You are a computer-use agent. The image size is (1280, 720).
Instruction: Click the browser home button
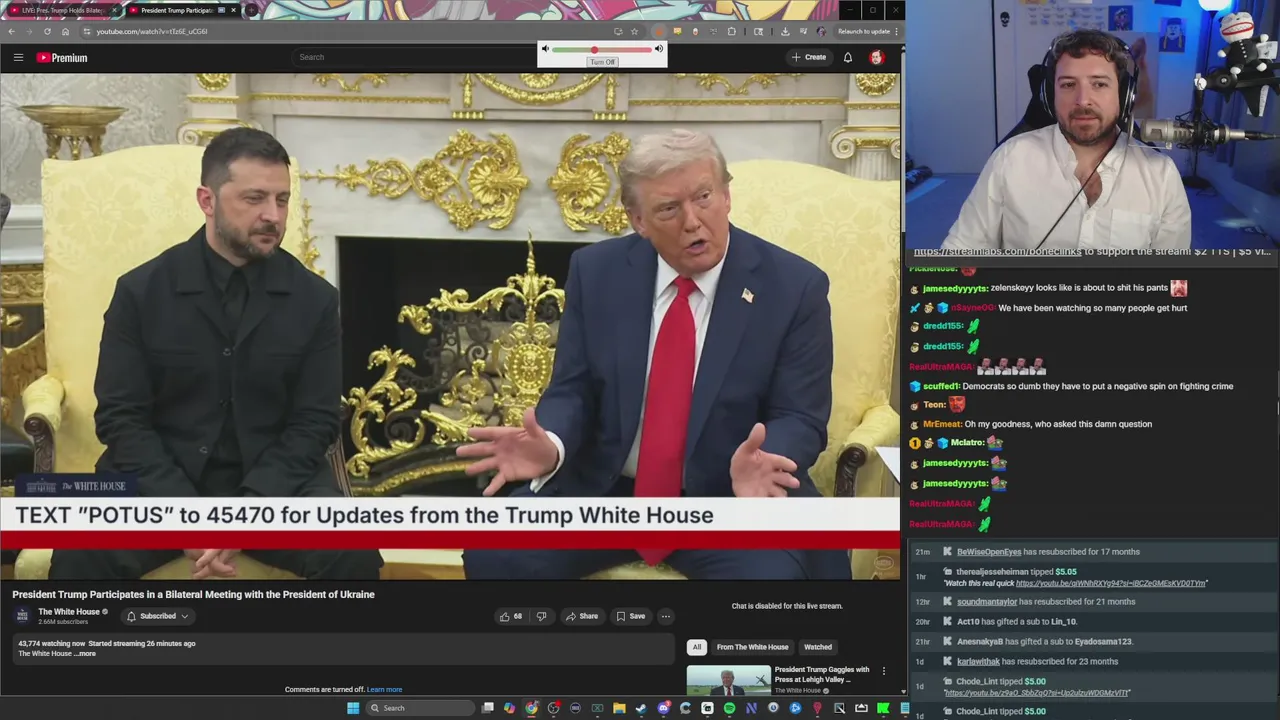click(65, 31)
